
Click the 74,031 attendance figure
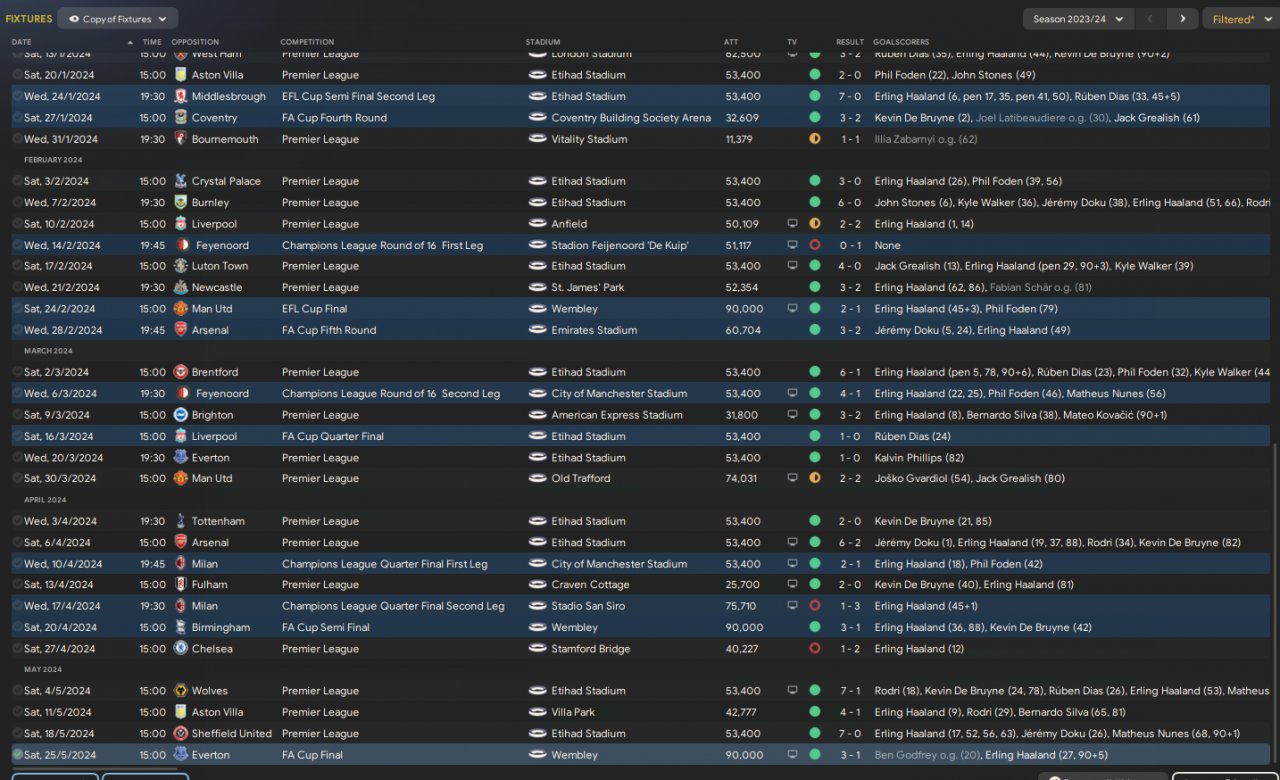coord(741,479)
